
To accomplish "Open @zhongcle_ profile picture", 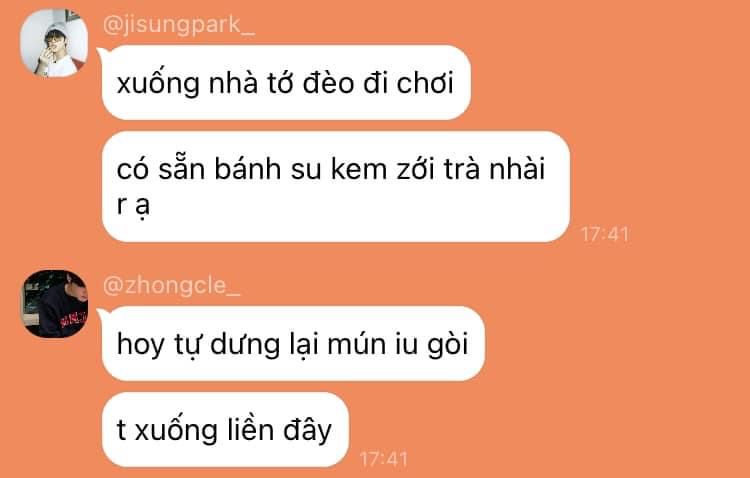I will point(54,303).
